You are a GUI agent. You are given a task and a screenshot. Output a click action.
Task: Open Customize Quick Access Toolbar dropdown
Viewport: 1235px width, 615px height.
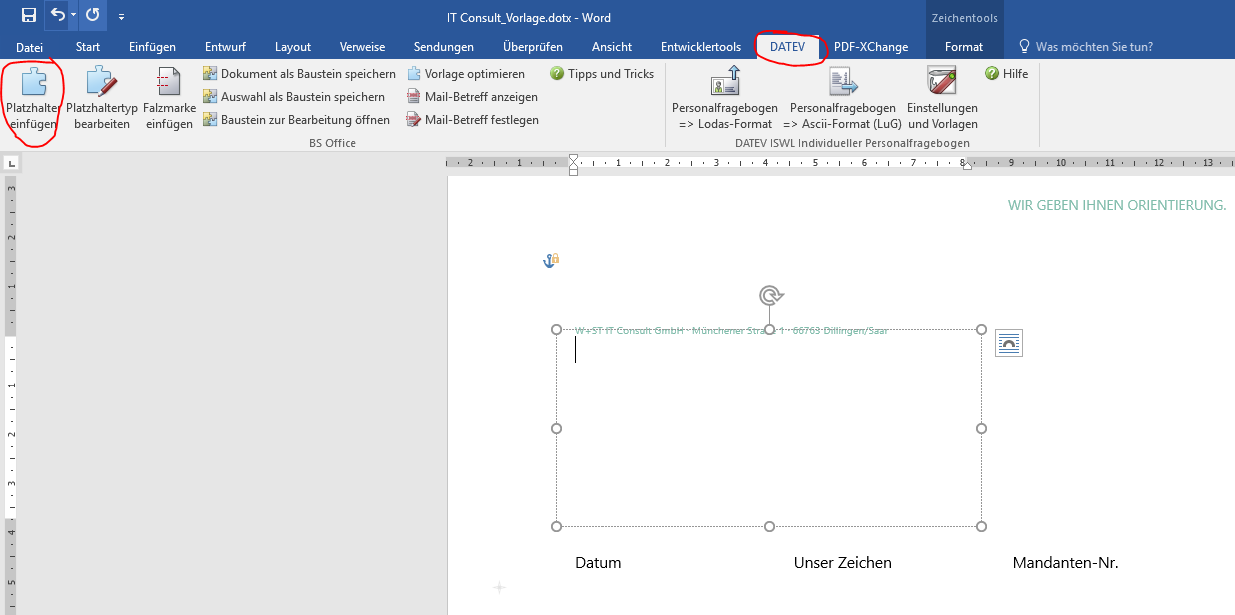[121, 17]
